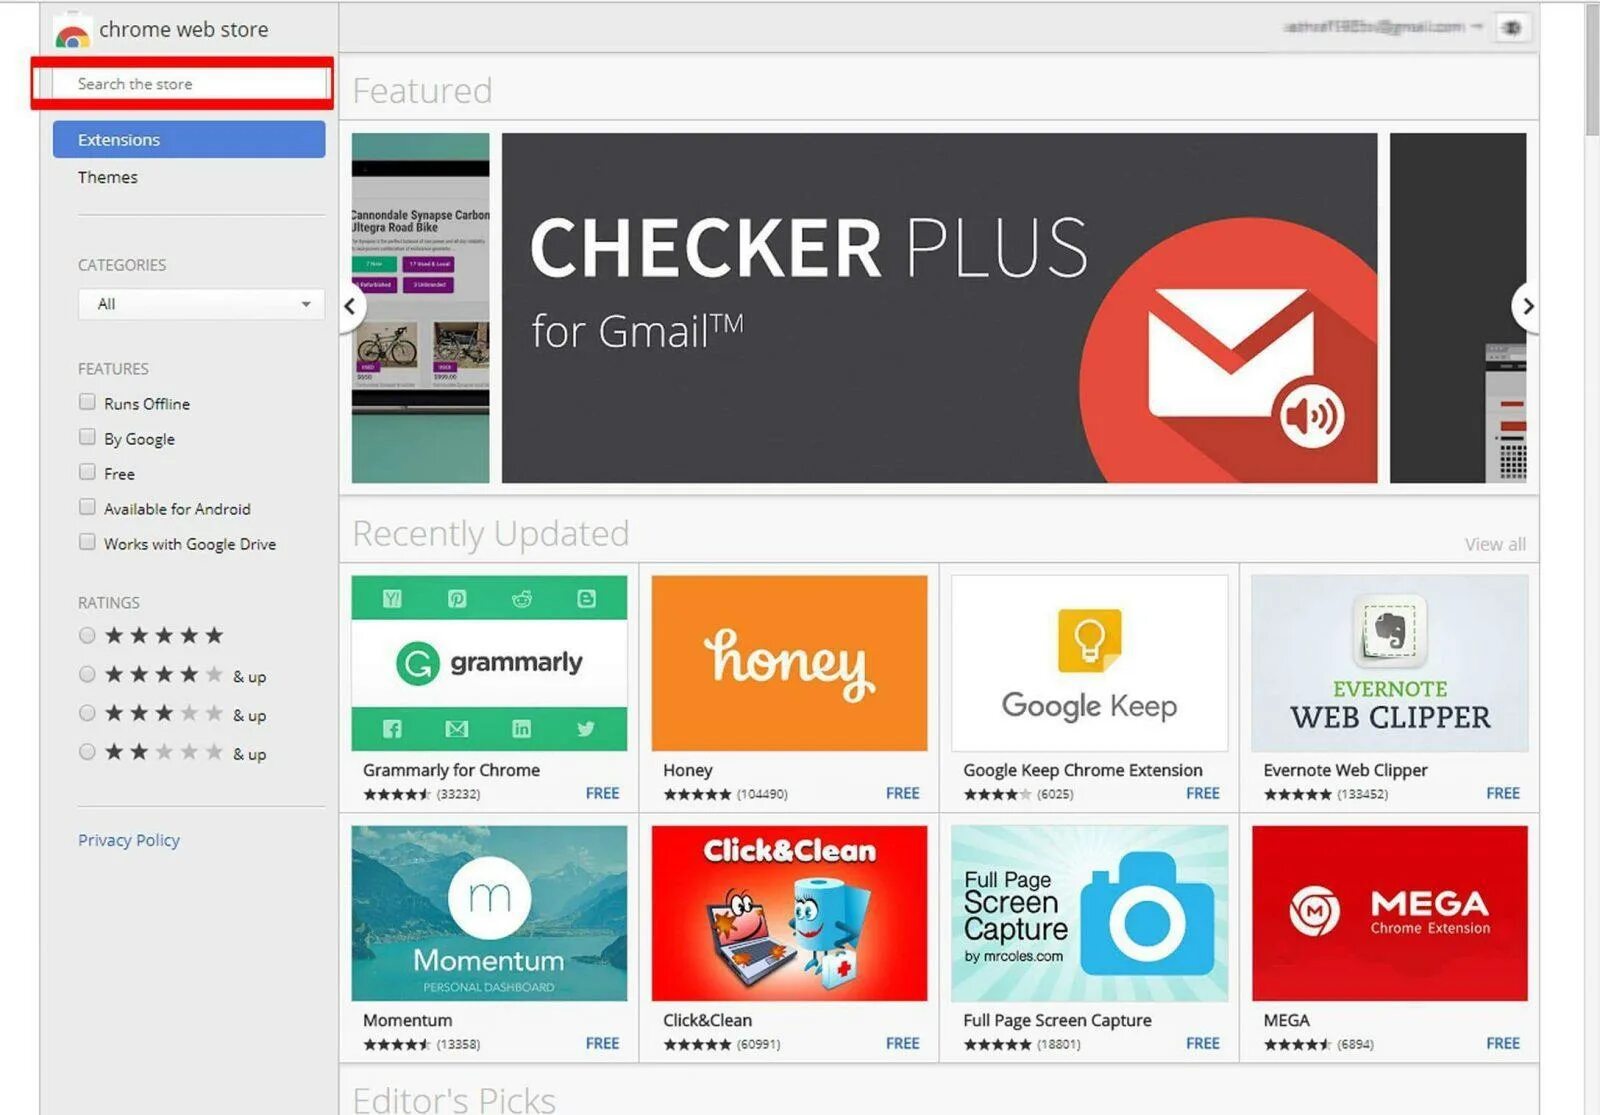The image size is (1600, 1115).
Task: Select two stars & up rating
Action: 87,752
